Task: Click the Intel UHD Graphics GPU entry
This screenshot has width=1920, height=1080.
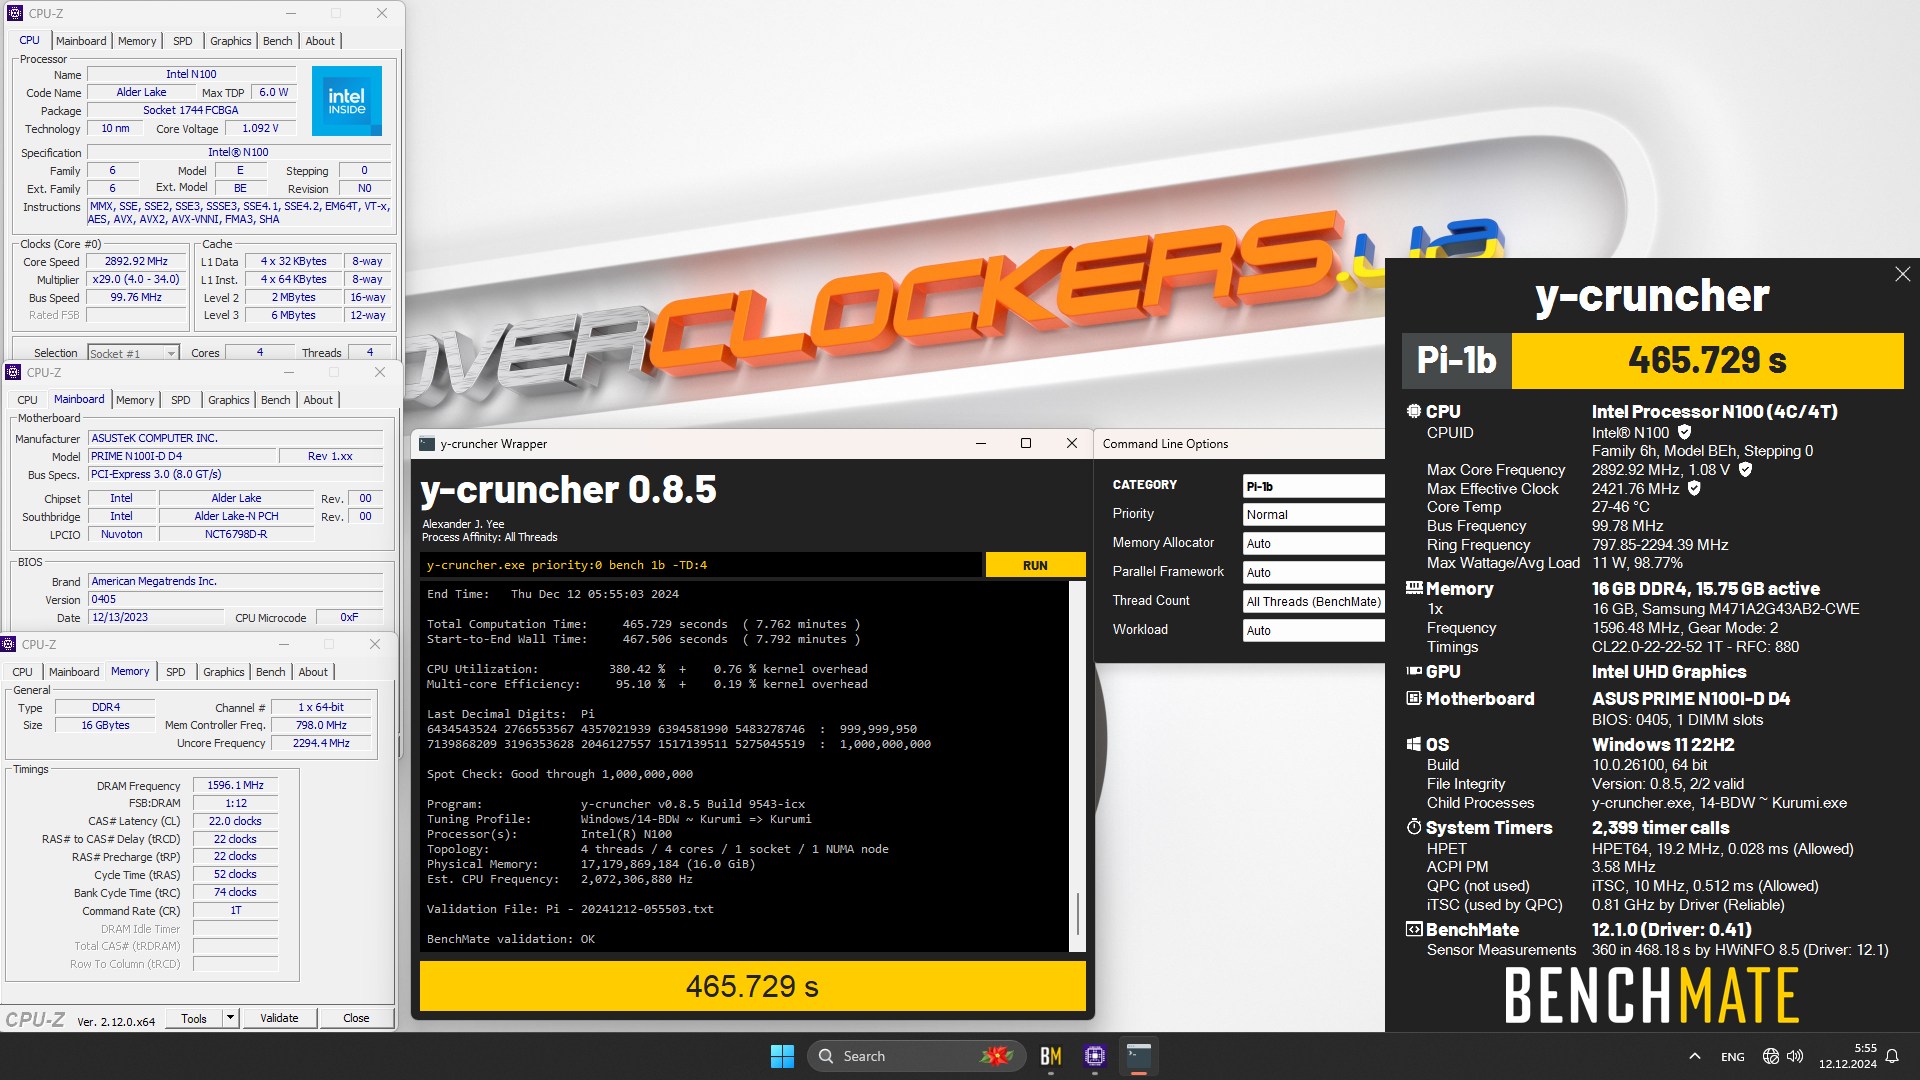Action: (x=1669, y=672)
